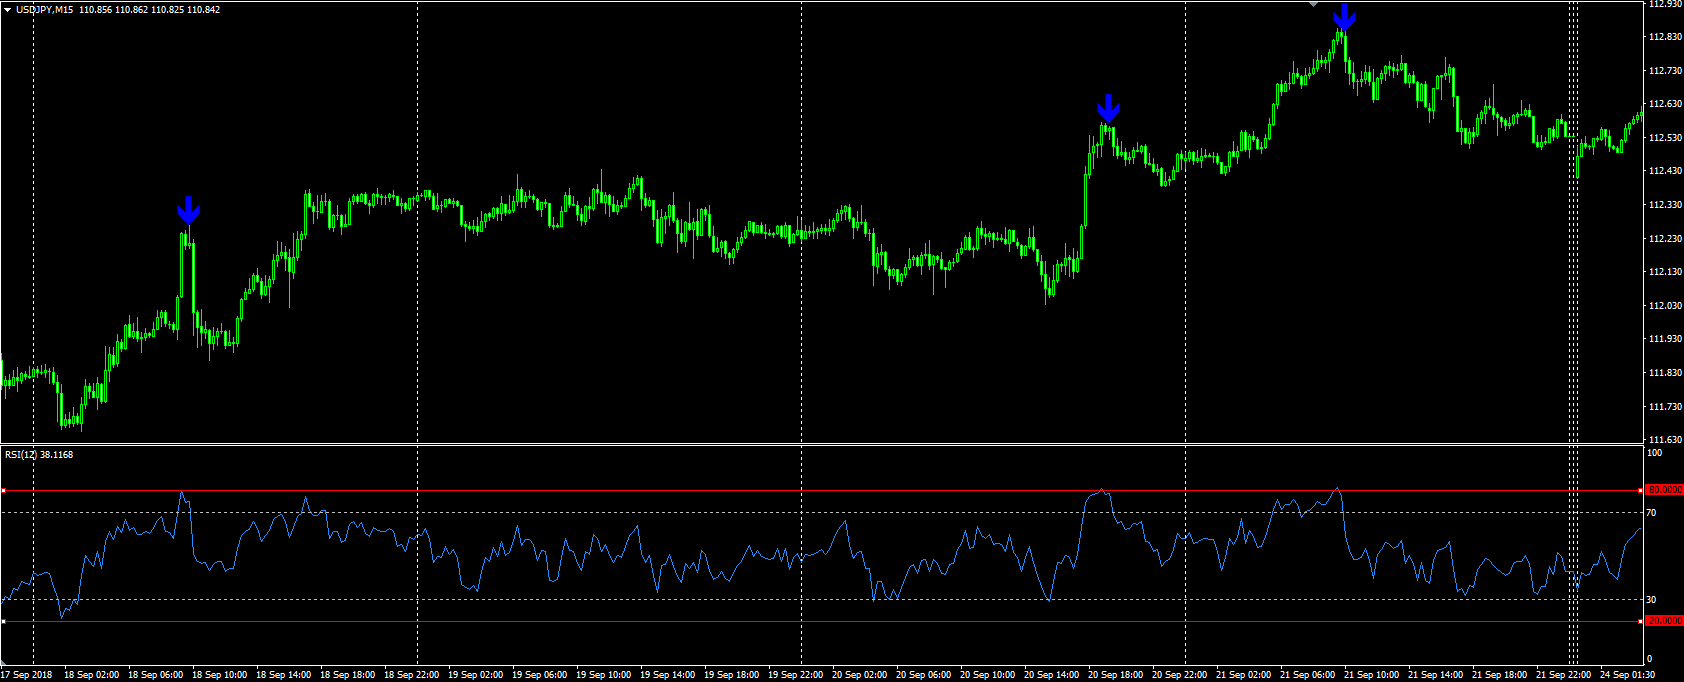Click the 20 Sep 18:00 time label

pos(1116,675)
